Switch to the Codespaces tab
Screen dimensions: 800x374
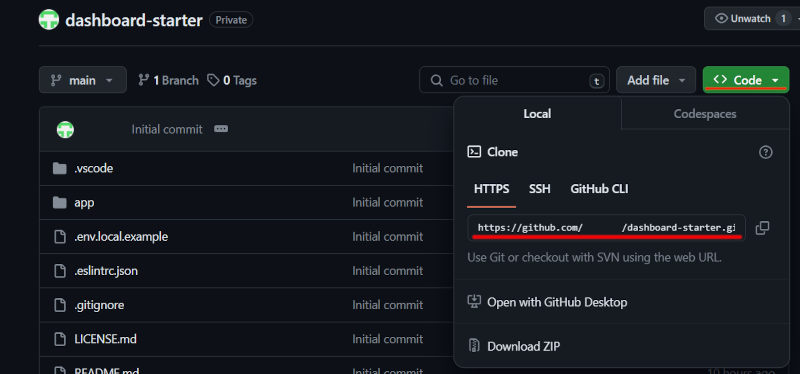(x=705, y=113)
